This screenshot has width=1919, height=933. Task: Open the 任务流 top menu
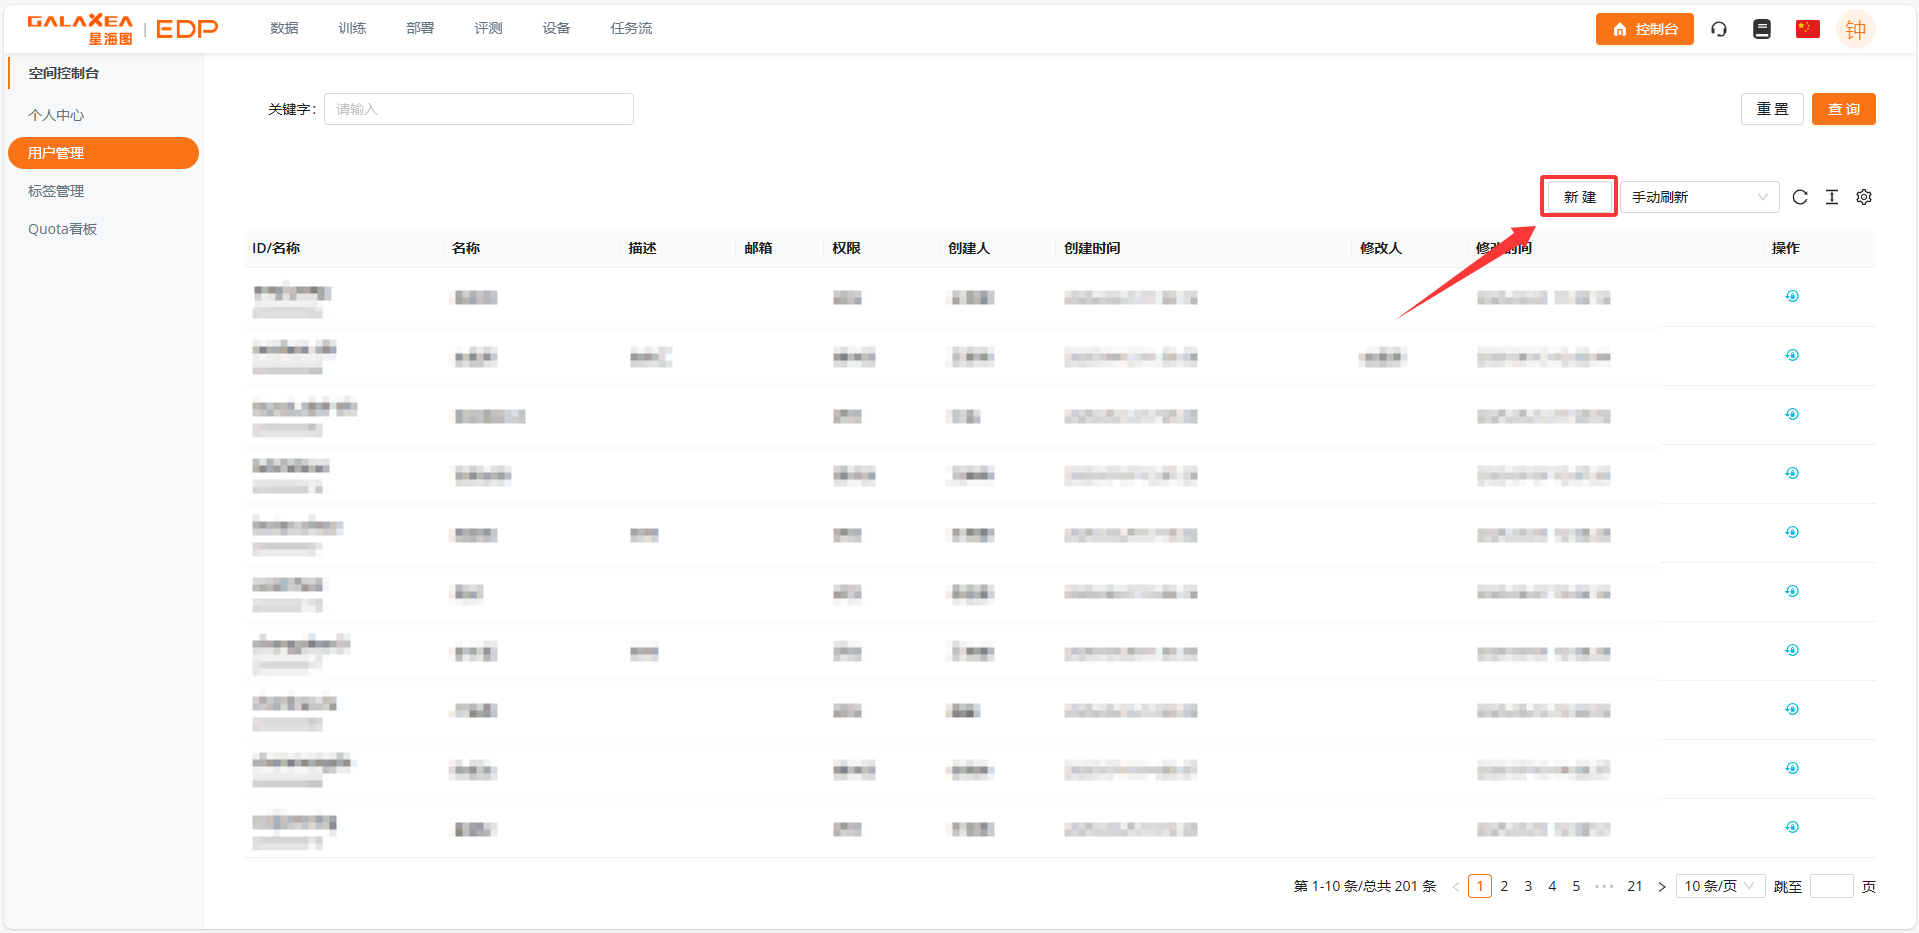tap(631, 28)
